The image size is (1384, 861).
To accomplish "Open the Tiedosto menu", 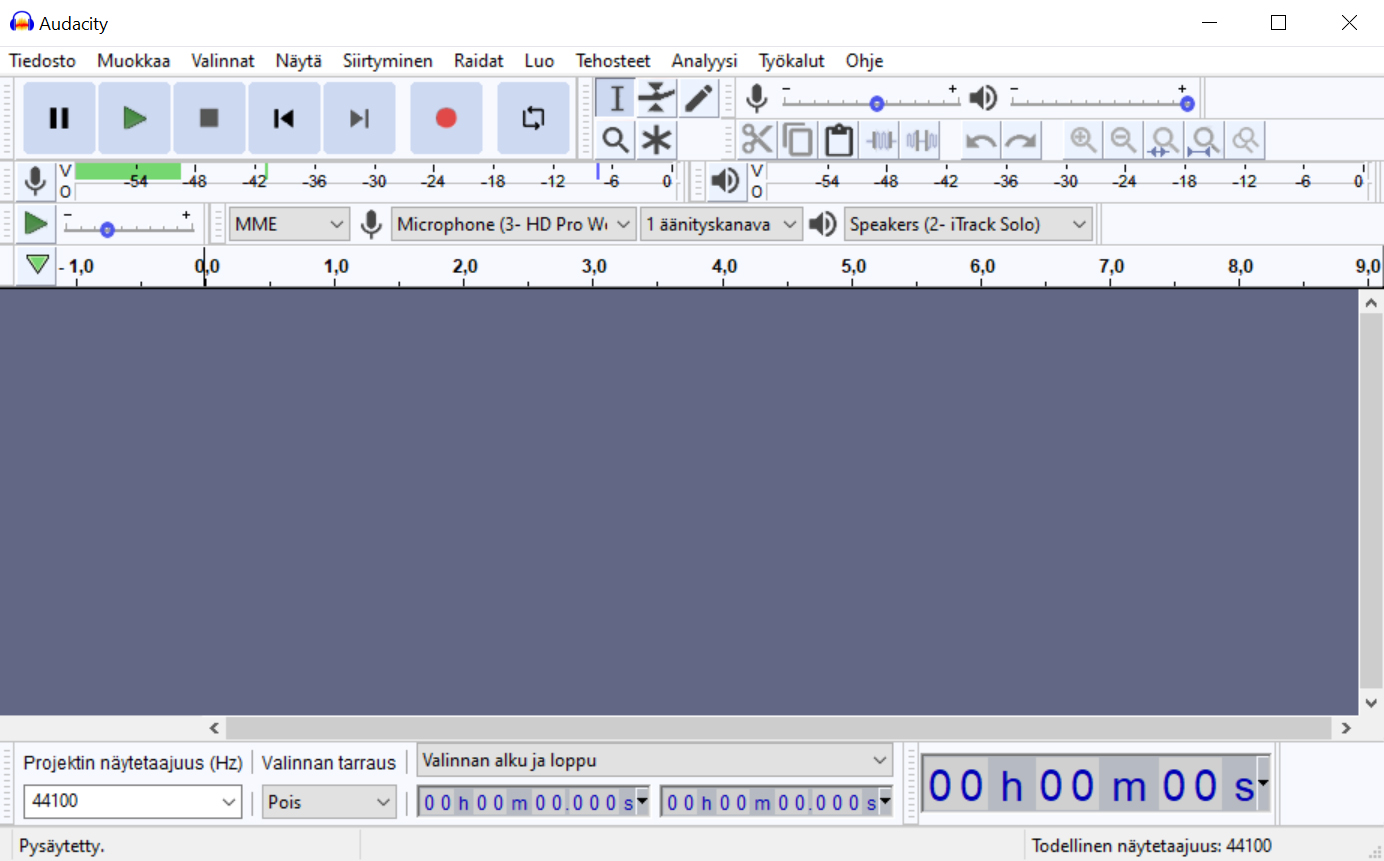I will tap(42, 61).
